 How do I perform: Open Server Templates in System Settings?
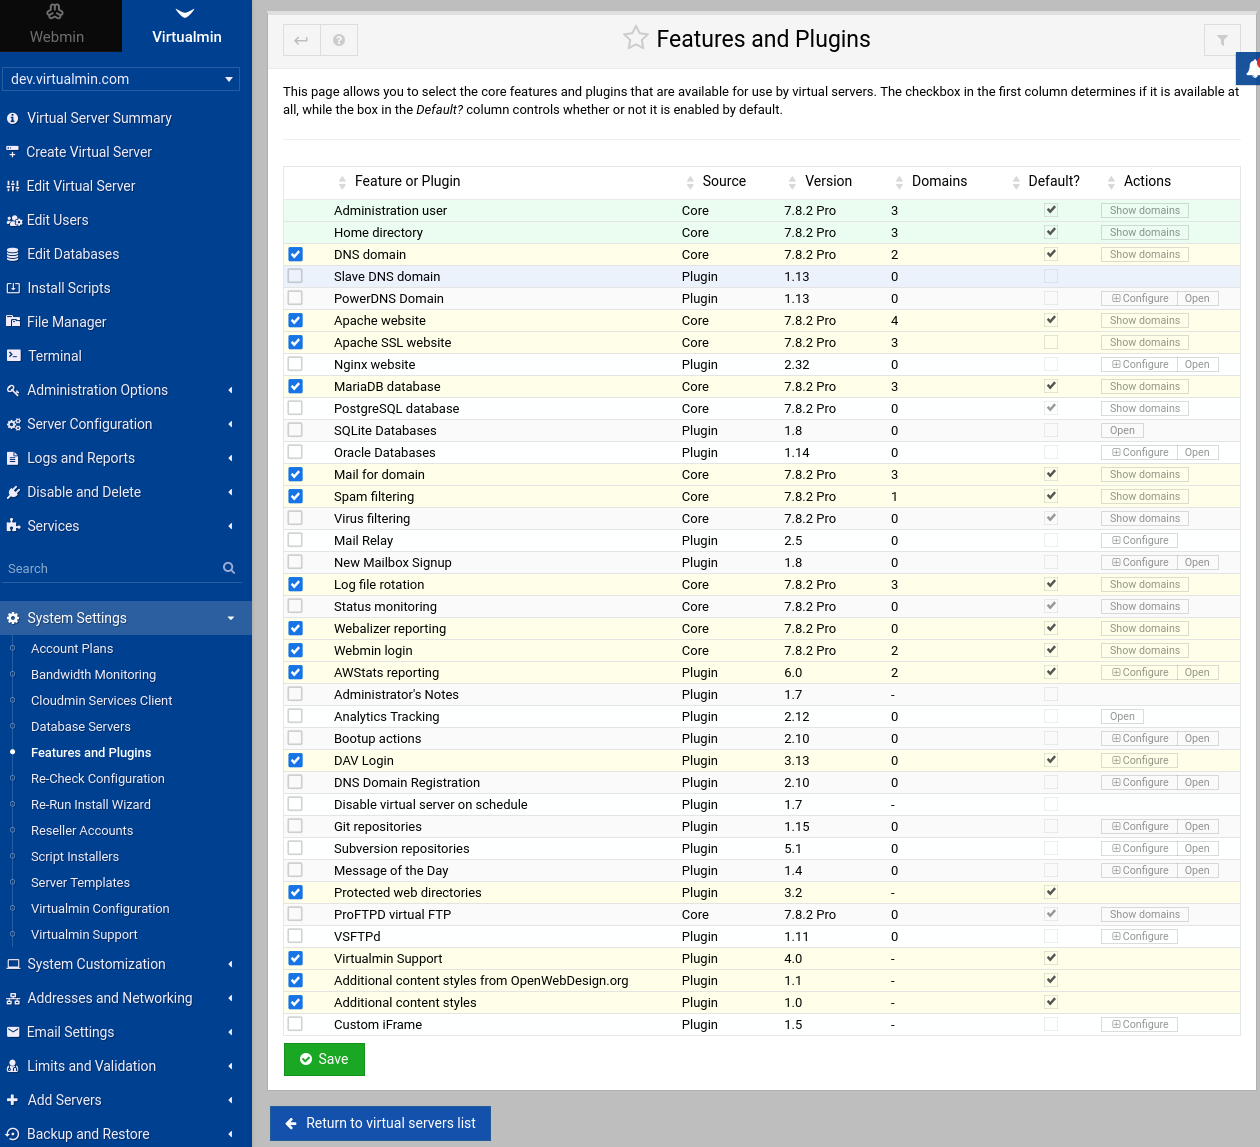[80, 883]
